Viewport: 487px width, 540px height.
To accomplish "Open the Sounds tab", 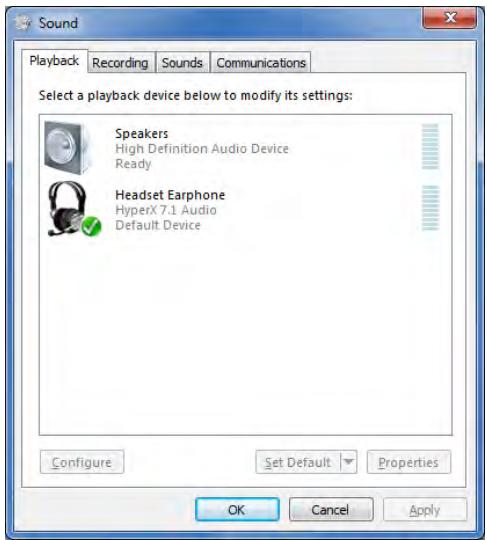I will (182, 63).
